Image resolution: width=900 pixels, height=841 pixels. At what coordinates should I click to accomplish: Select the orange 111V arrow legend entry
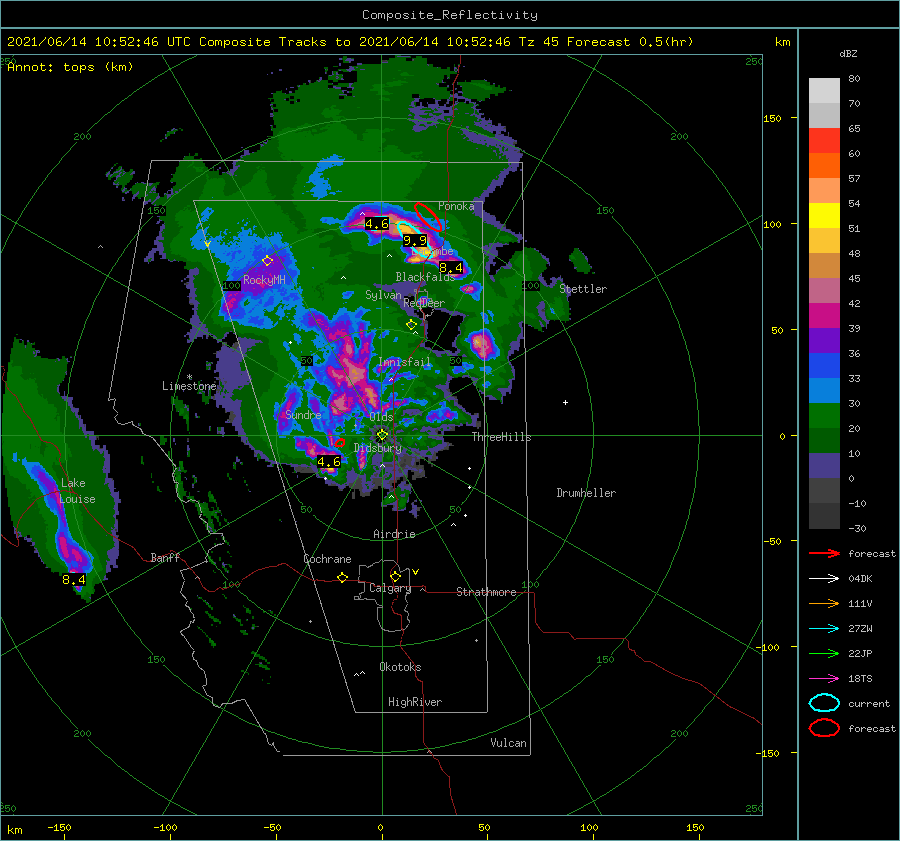point(824,603)
